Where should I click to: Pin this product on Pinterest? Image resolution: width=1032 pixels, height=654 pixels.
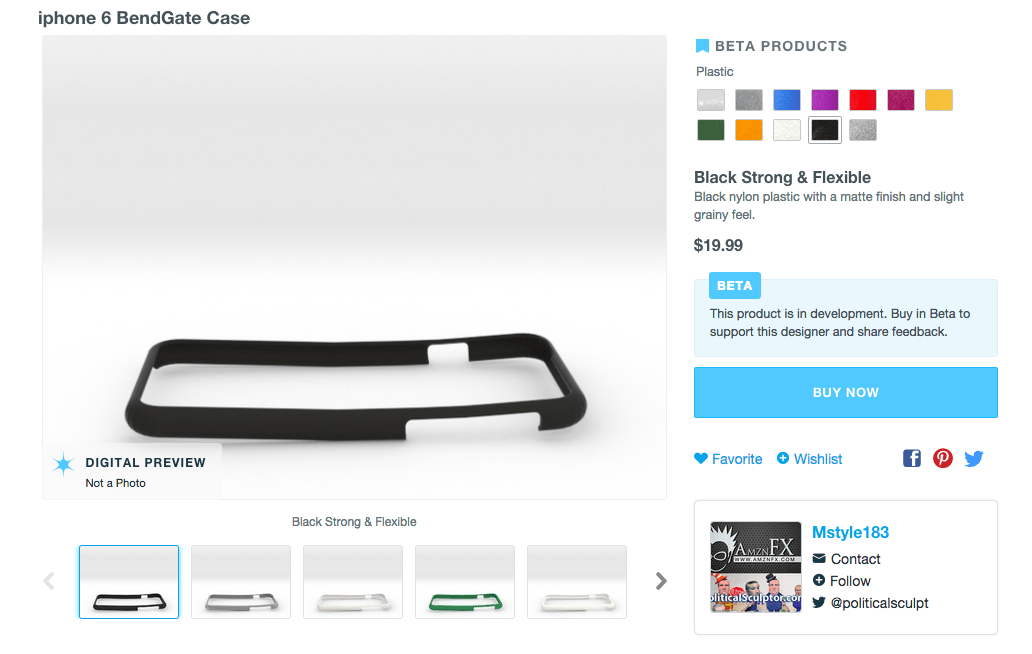click(x=943, y=458)
